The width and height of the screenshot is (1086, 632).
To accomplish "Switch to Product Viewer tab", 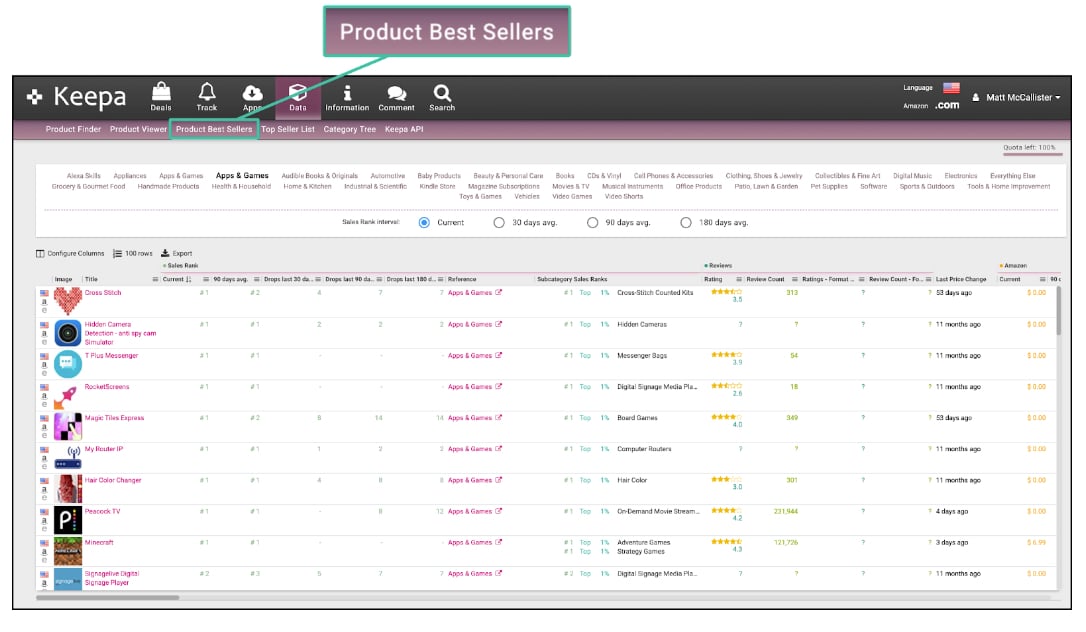I will pos(138,129).
